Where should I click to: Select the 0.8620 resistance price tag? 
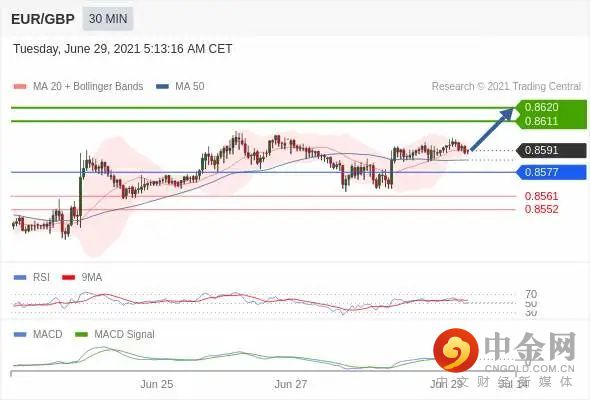tap(541, 107)
